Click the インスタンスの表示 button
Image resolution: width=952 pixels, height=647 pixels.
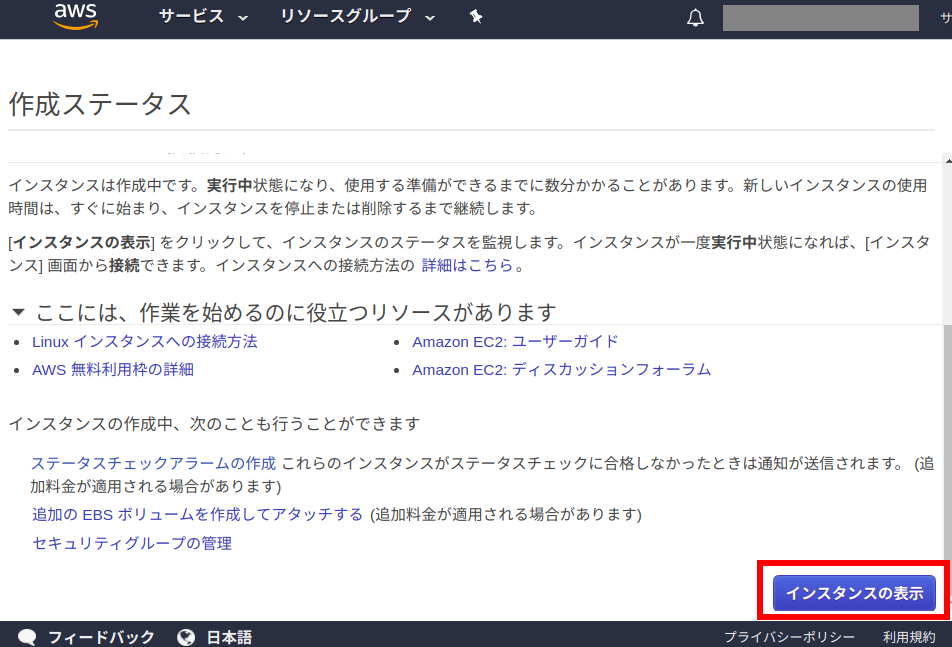854,593
